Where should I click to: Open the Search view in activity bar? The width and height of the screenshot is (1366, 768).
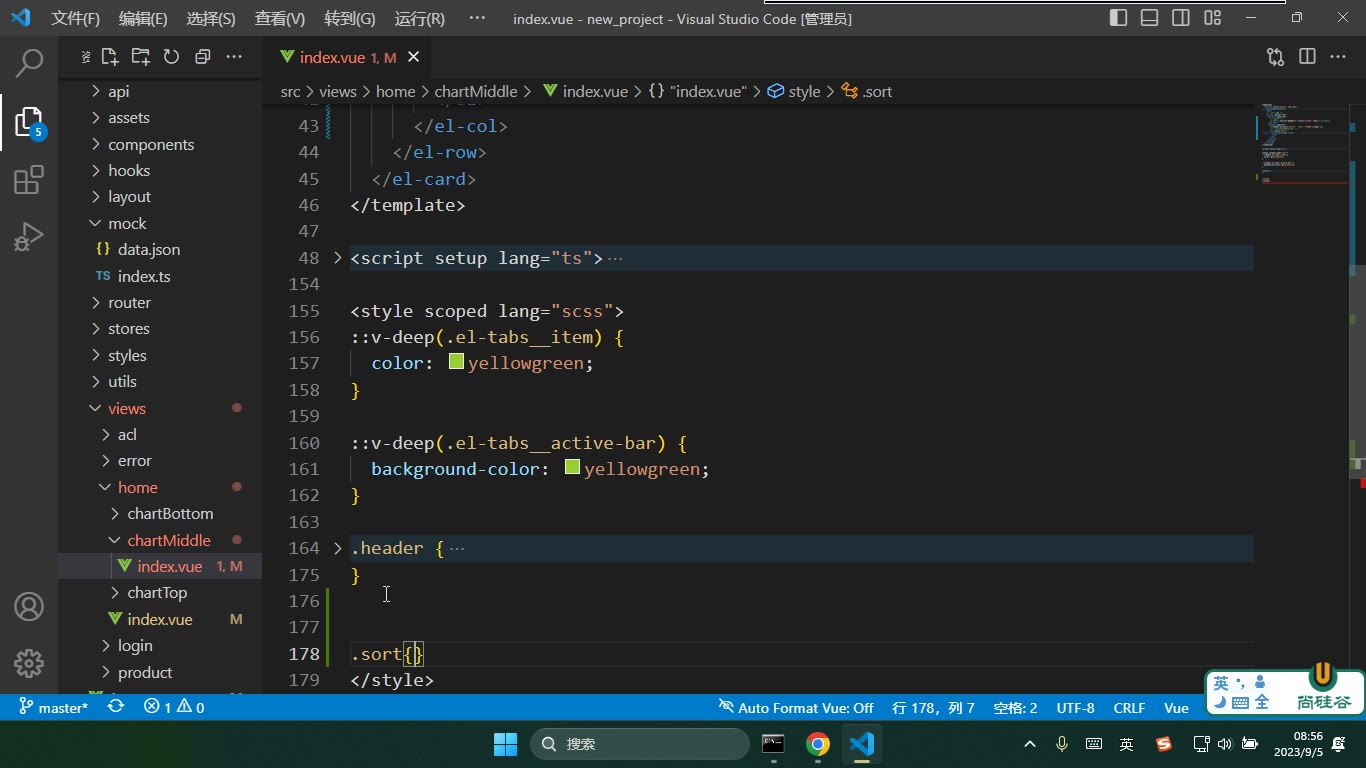(29, 63)
